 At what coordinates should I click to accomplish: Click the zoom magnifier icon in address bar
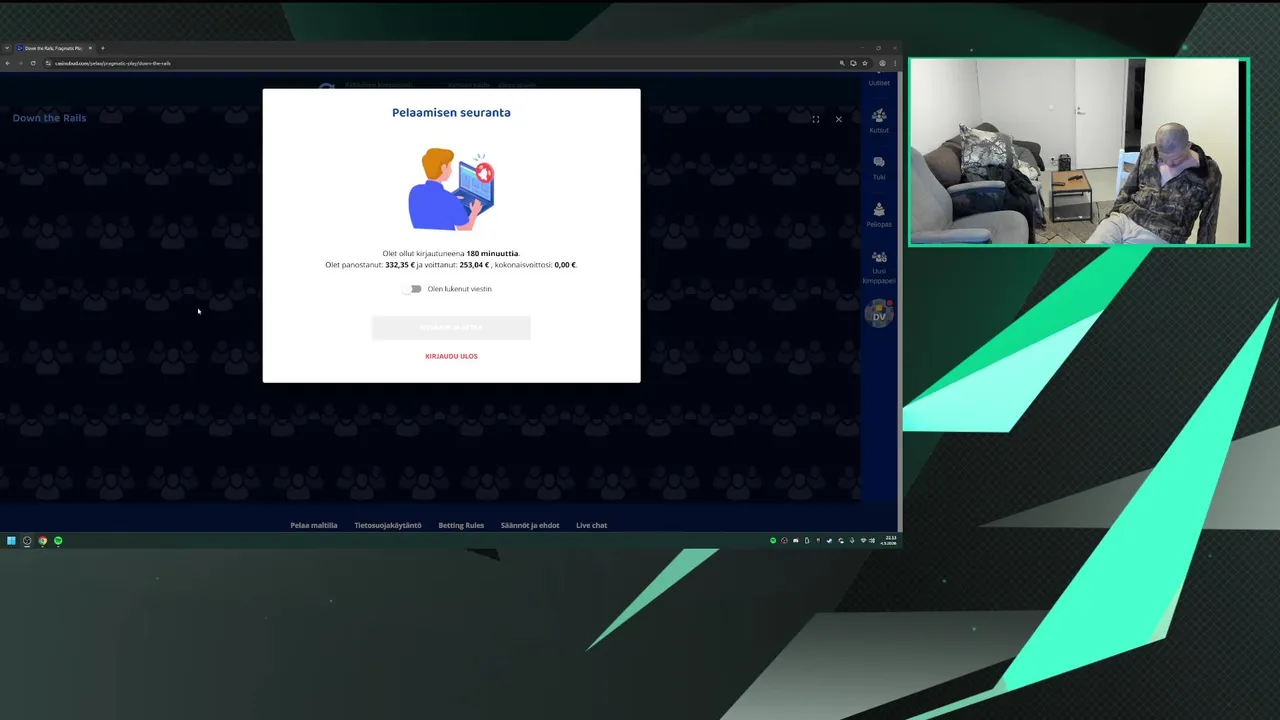(842, 63)
